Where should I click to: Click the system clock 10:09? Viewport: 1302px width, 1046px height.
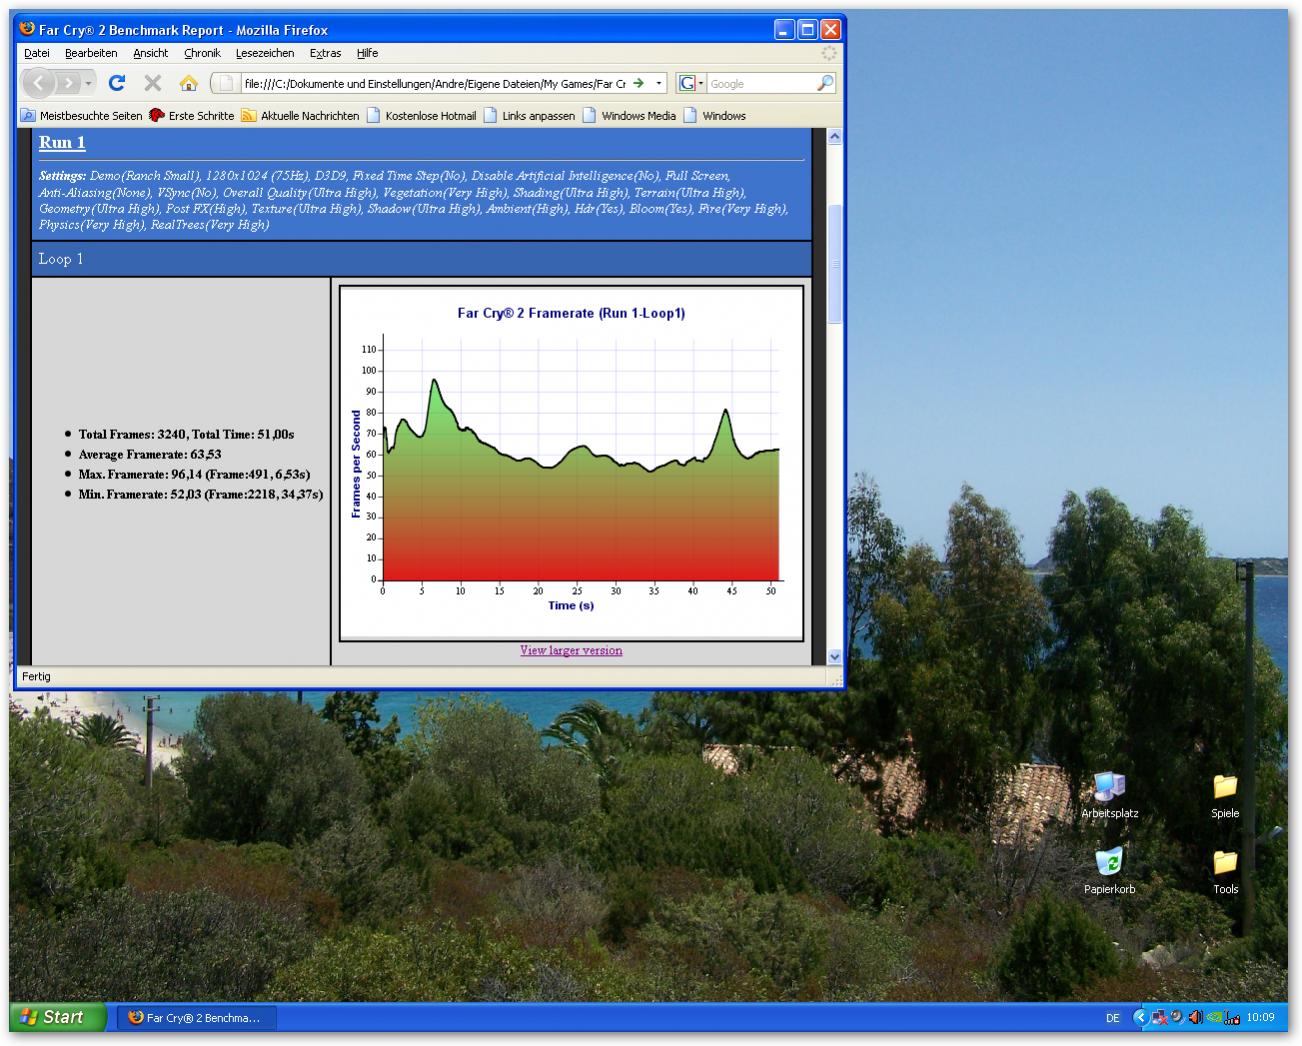[x=1260, y=1017]
